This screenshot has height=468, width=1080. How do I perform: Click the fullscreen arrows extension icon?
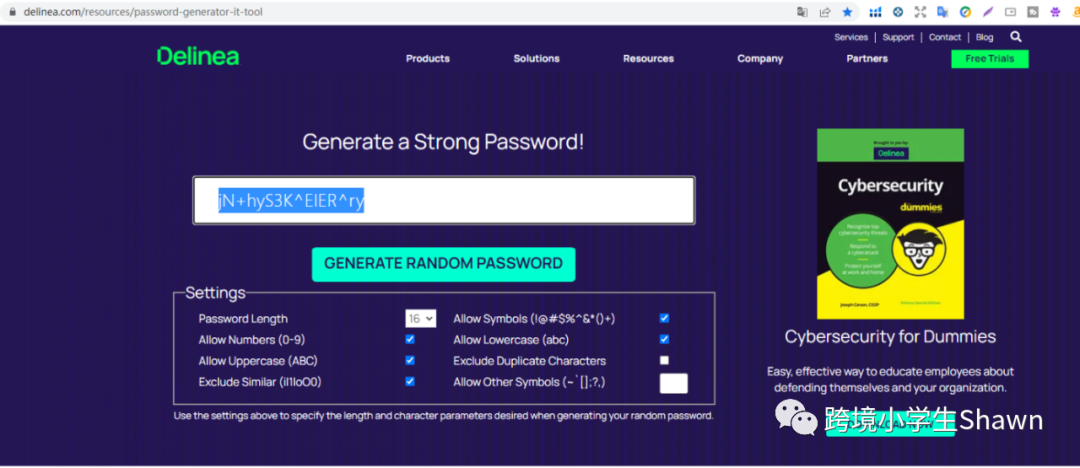click(920, 12)
